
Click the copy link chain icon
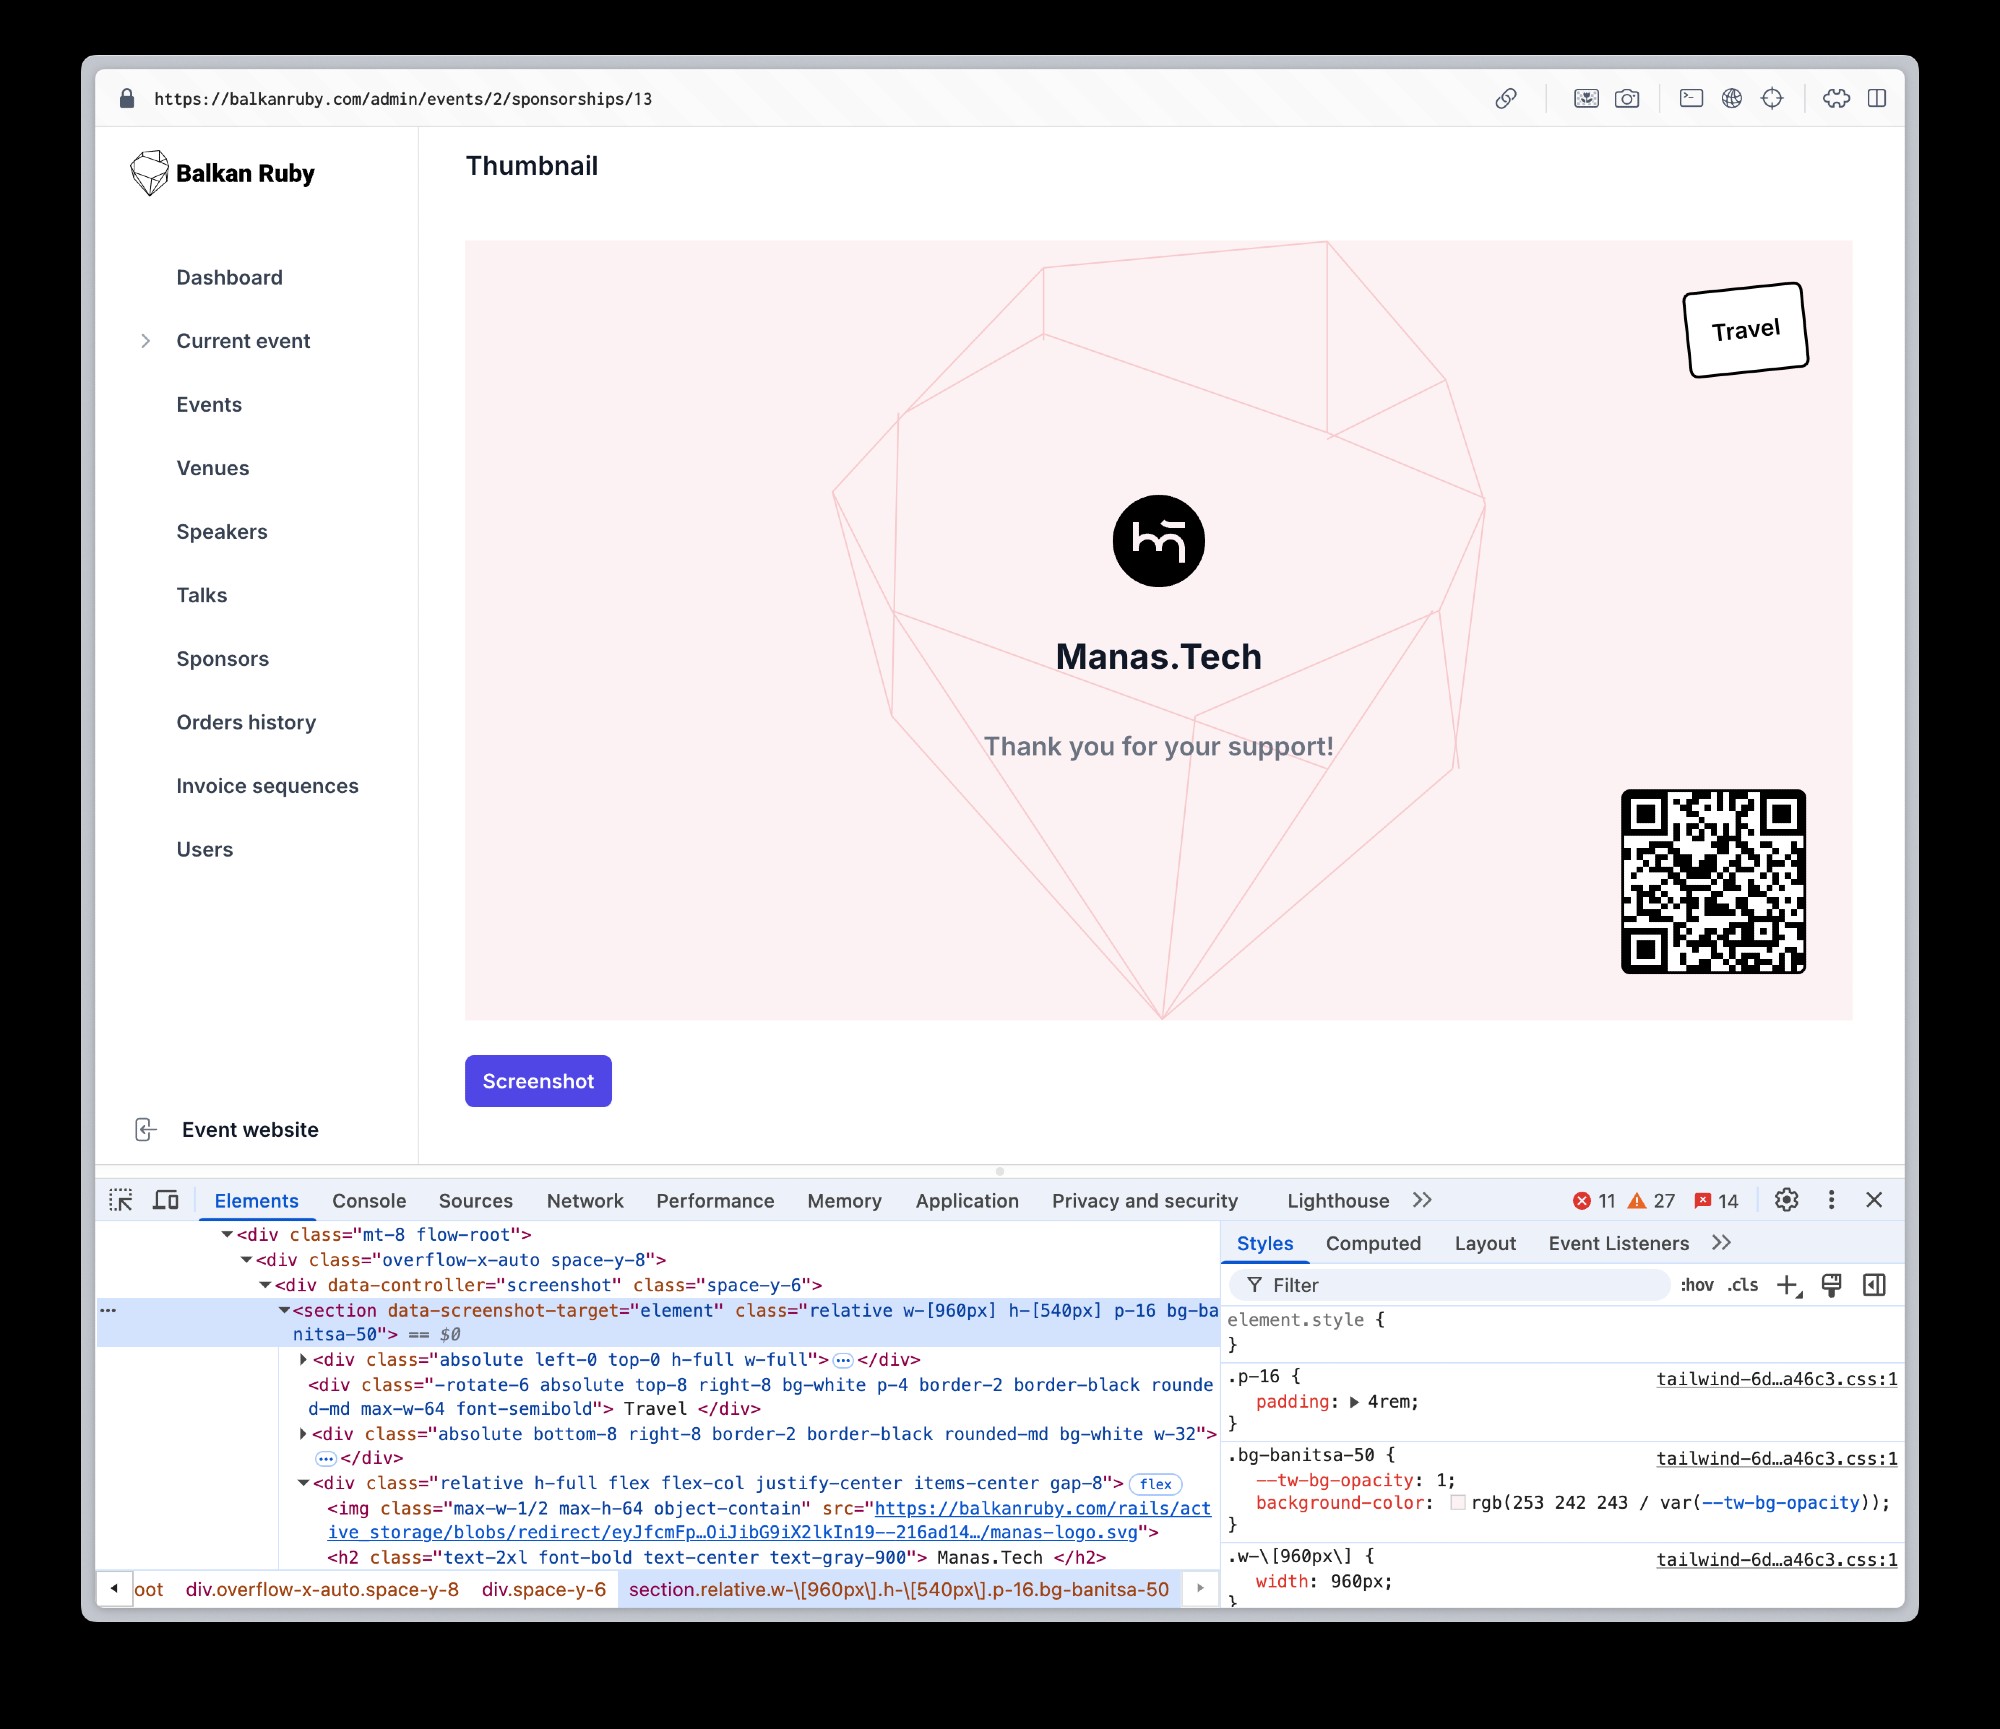(1506, 98)
